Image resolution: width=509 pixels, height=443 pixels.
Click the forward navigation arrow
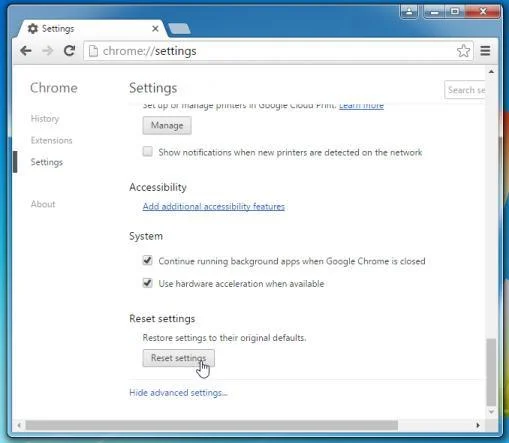tap(48, 51)
